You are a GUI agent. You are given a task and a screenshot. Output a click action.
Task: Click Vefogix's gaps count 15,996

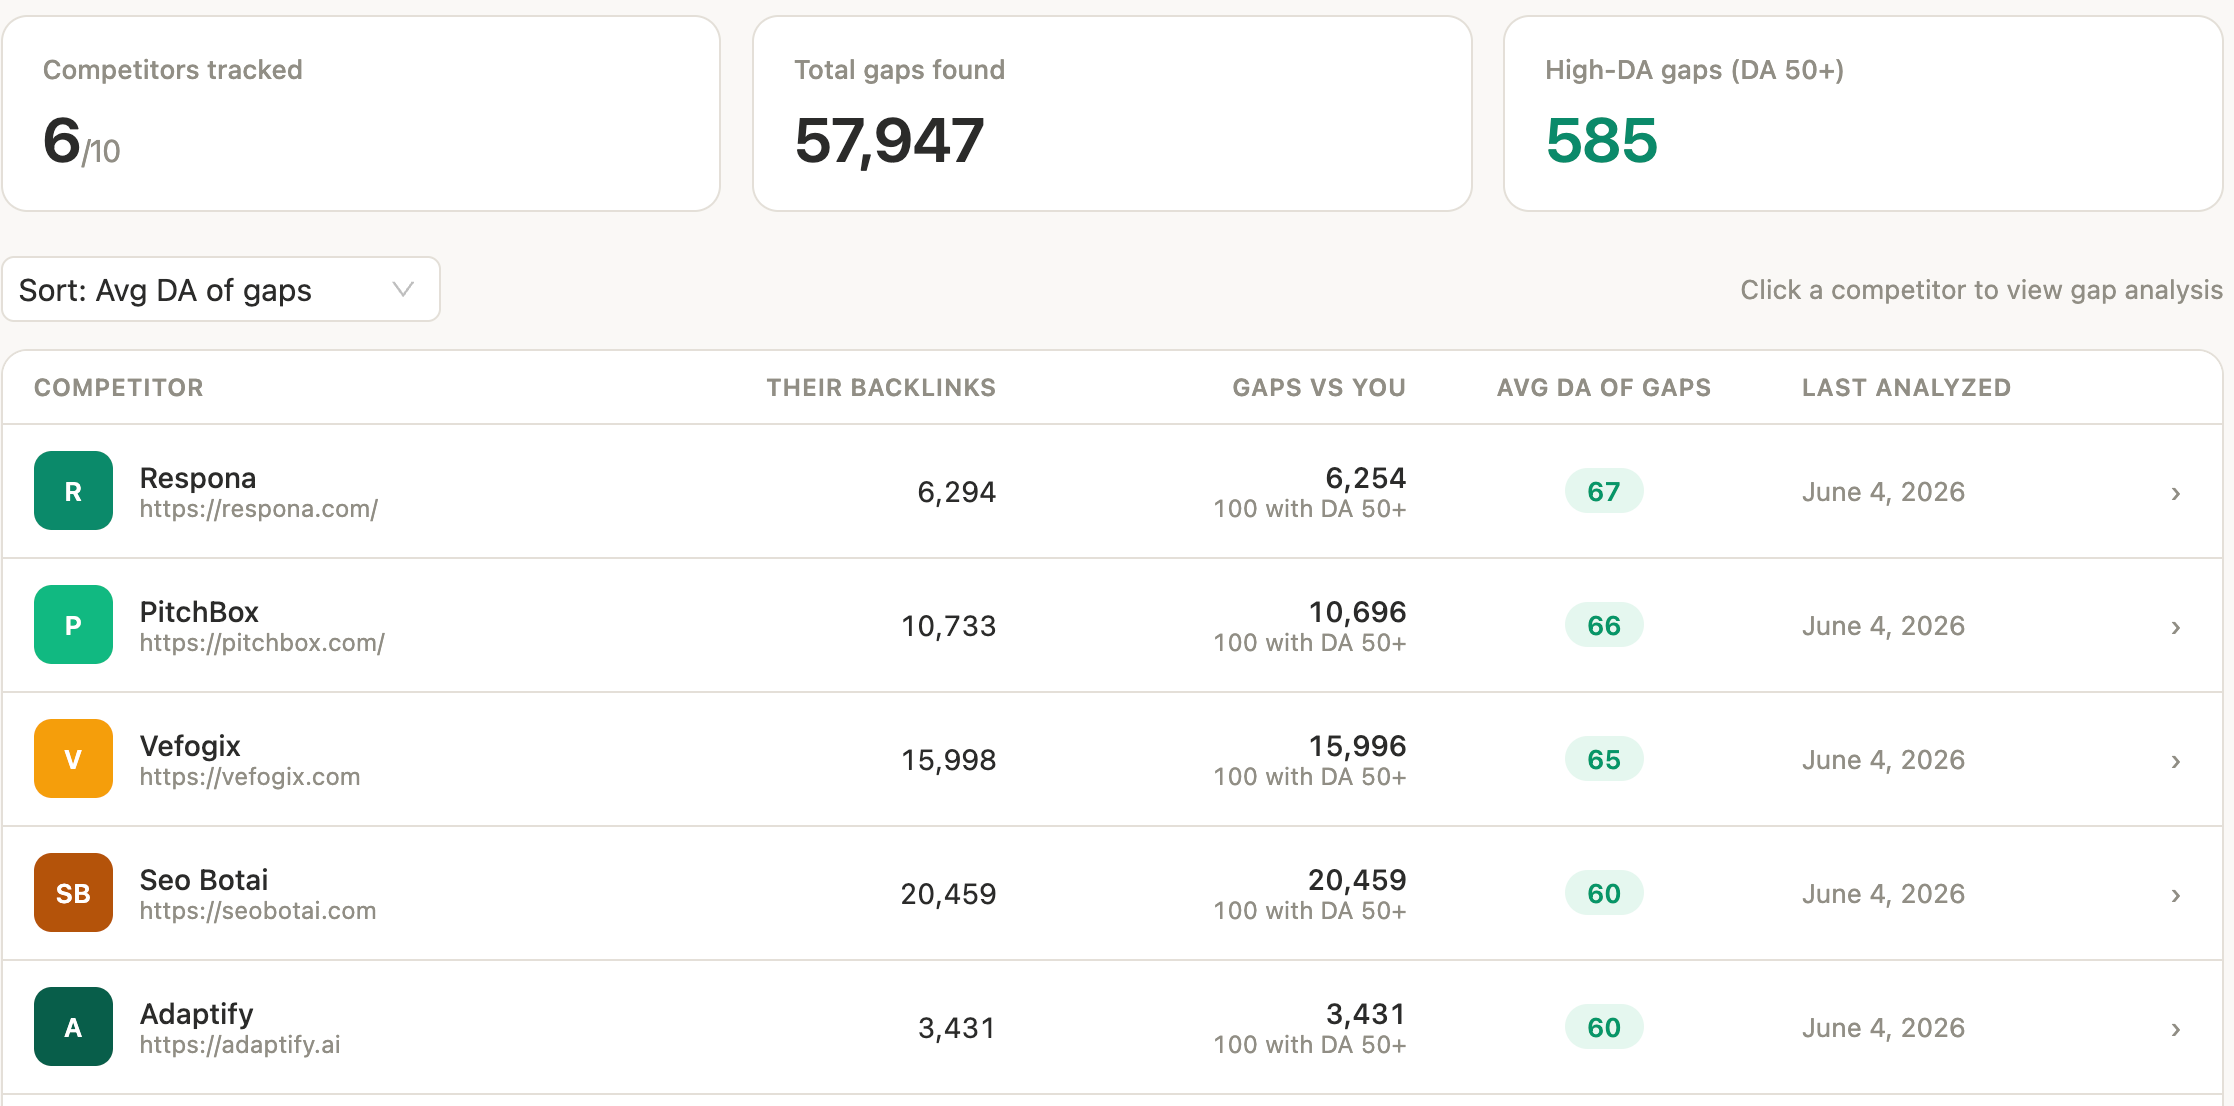click(1358, 746)
